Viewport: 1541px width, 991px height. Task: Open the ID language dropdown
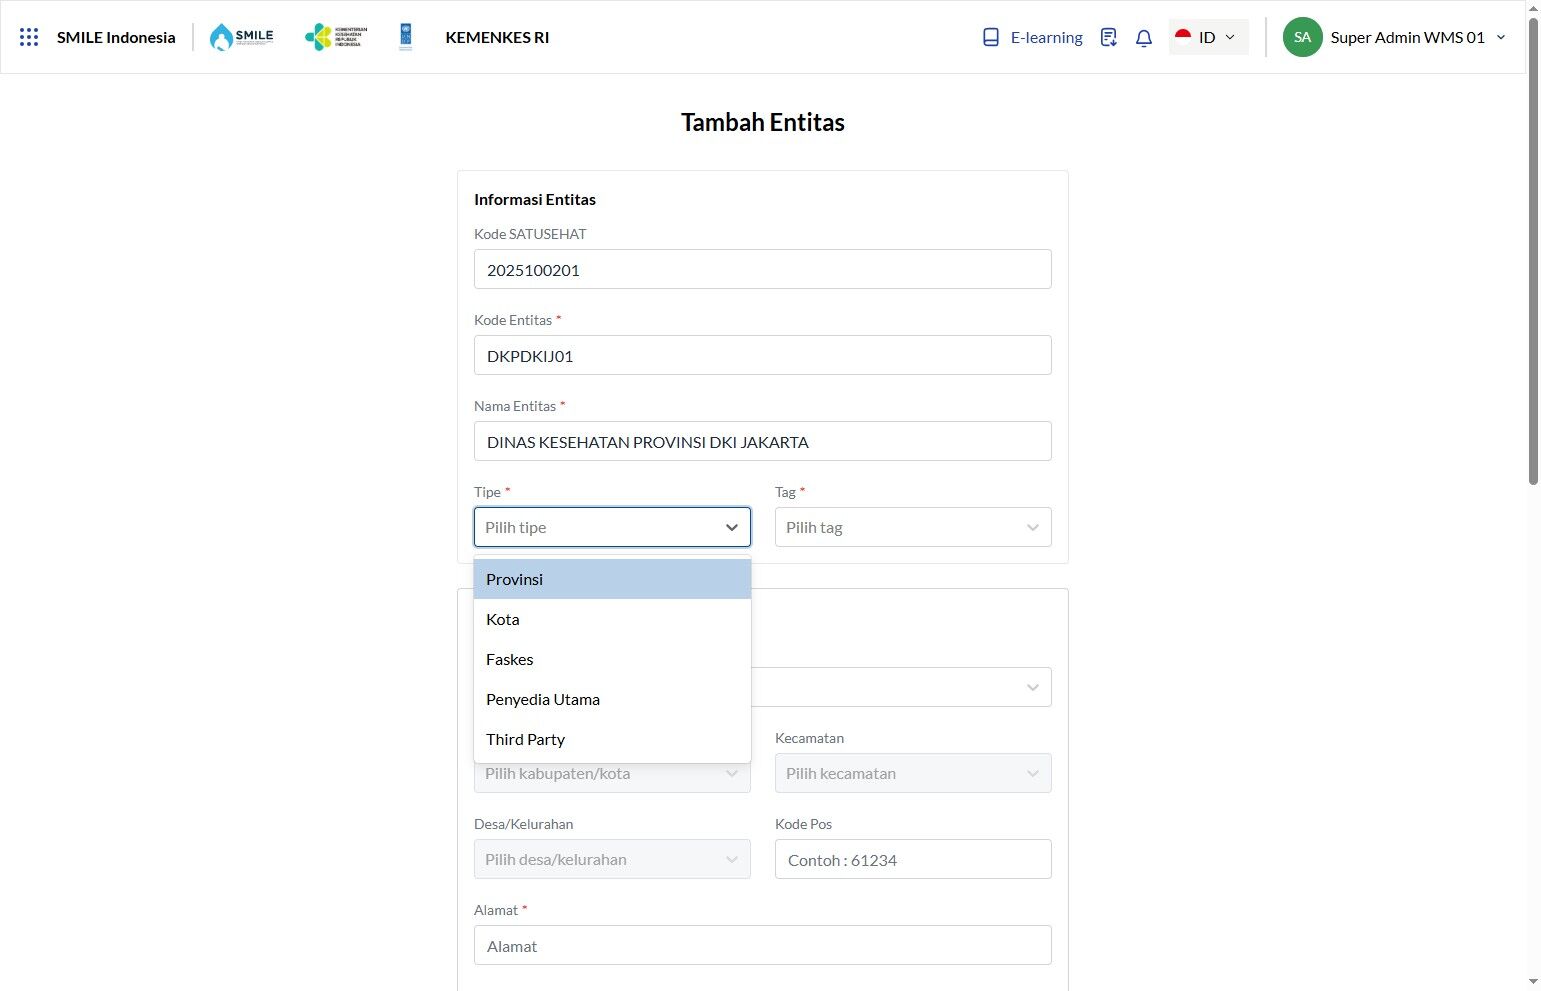point(1208,37)
